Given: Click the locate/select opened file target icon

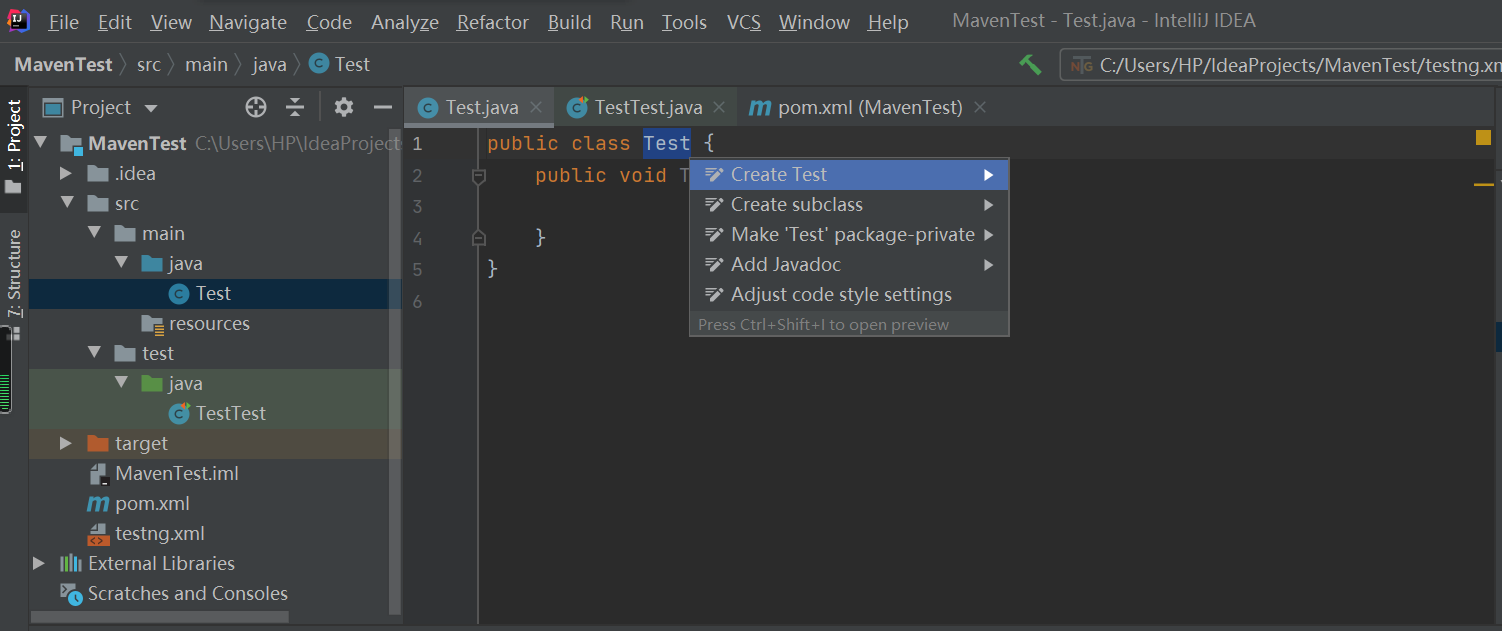Looking at the screenshot, I should pyautogui.click(x=256, y=107).
